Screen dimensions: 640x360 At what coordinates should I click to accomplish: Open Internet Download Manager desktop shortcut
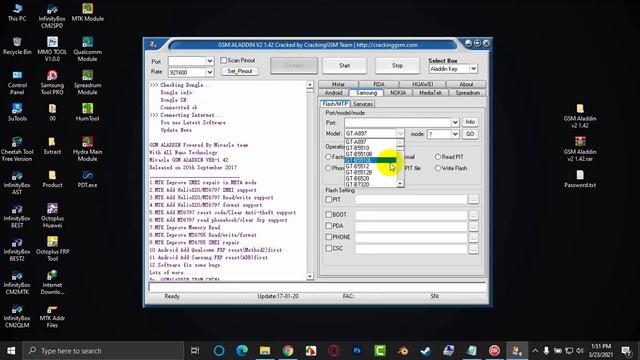[52, 282]
